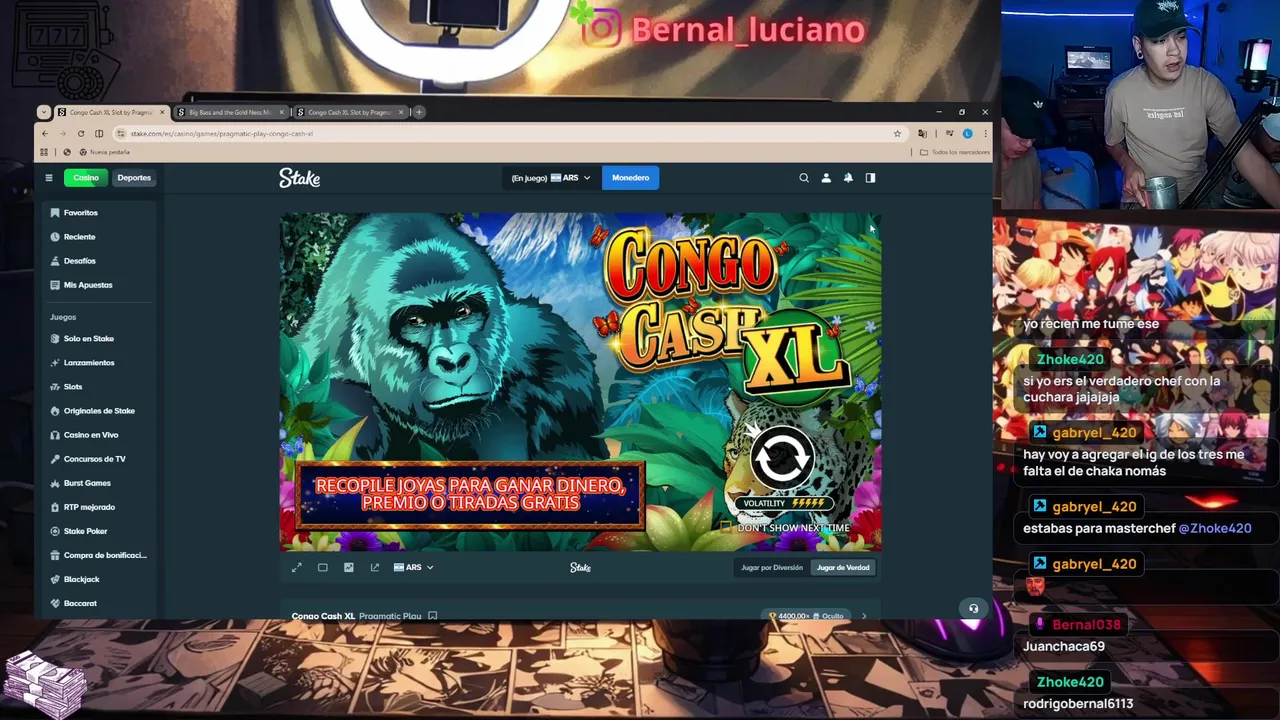Reload the browser page

[81, 133]
